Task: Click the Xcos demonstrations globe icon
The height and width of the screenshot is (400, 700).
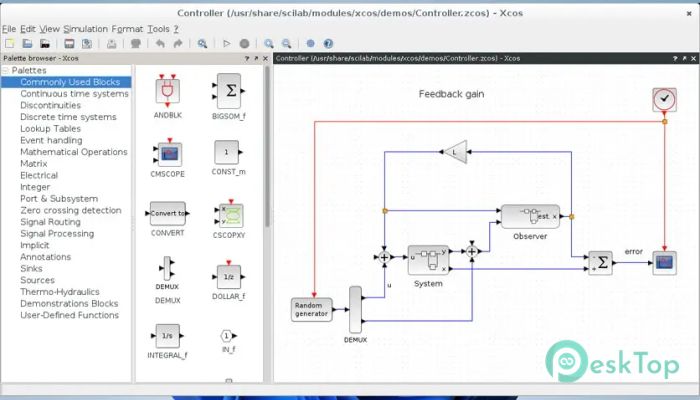Action: 310,43
